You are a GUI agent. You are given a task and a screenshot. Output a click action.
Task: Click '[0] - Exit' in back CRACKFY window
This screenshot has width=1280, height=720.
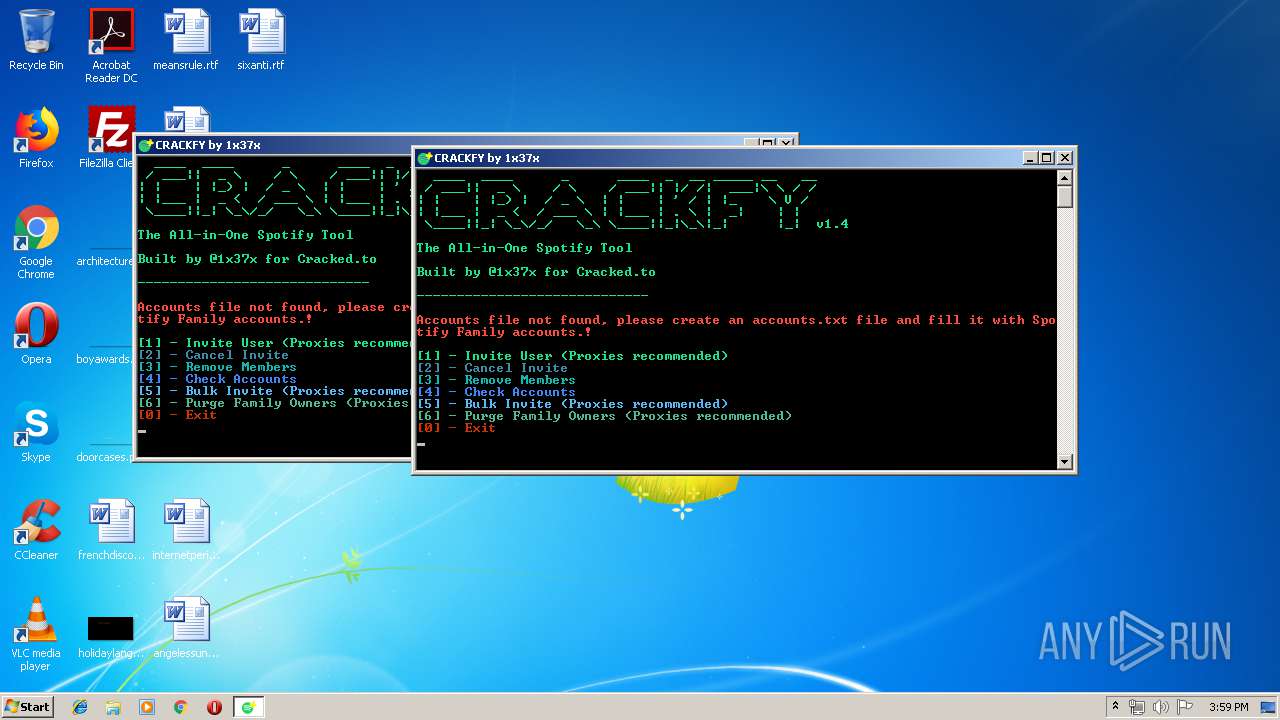coord(177,415)
